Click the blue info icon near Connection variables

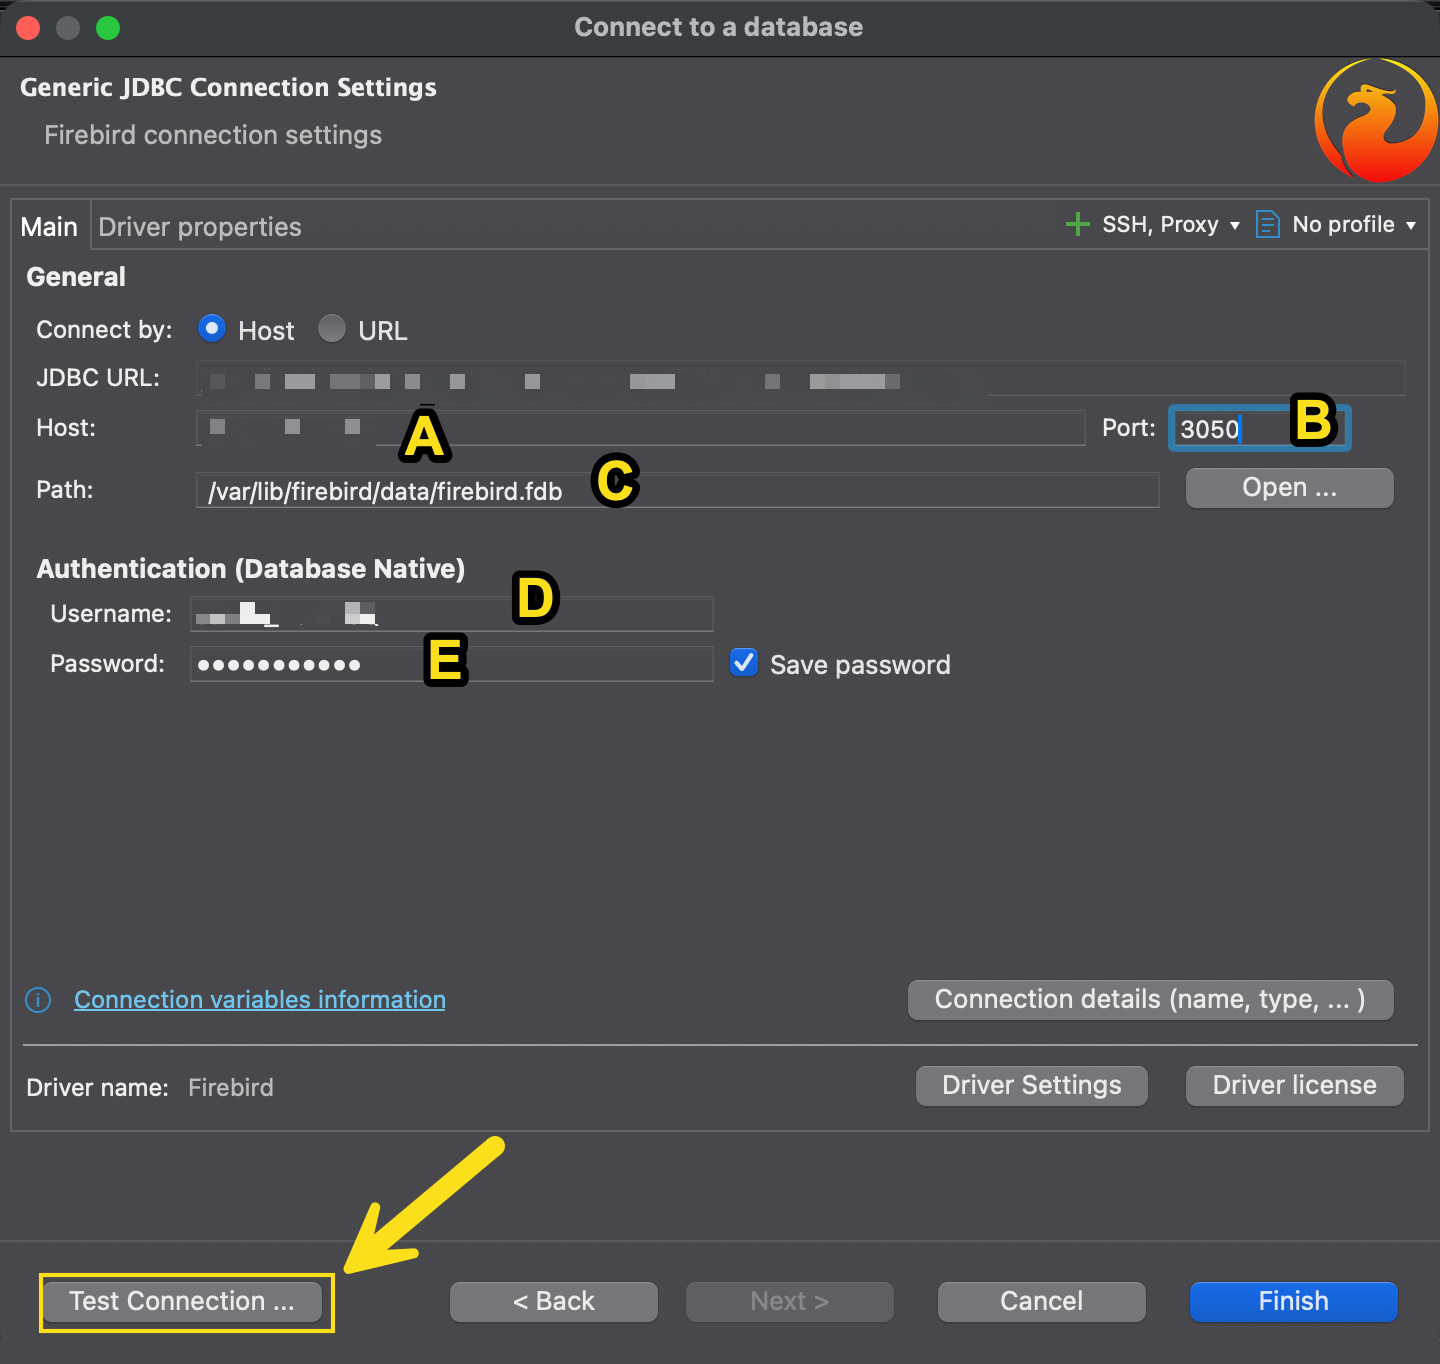38,1000
